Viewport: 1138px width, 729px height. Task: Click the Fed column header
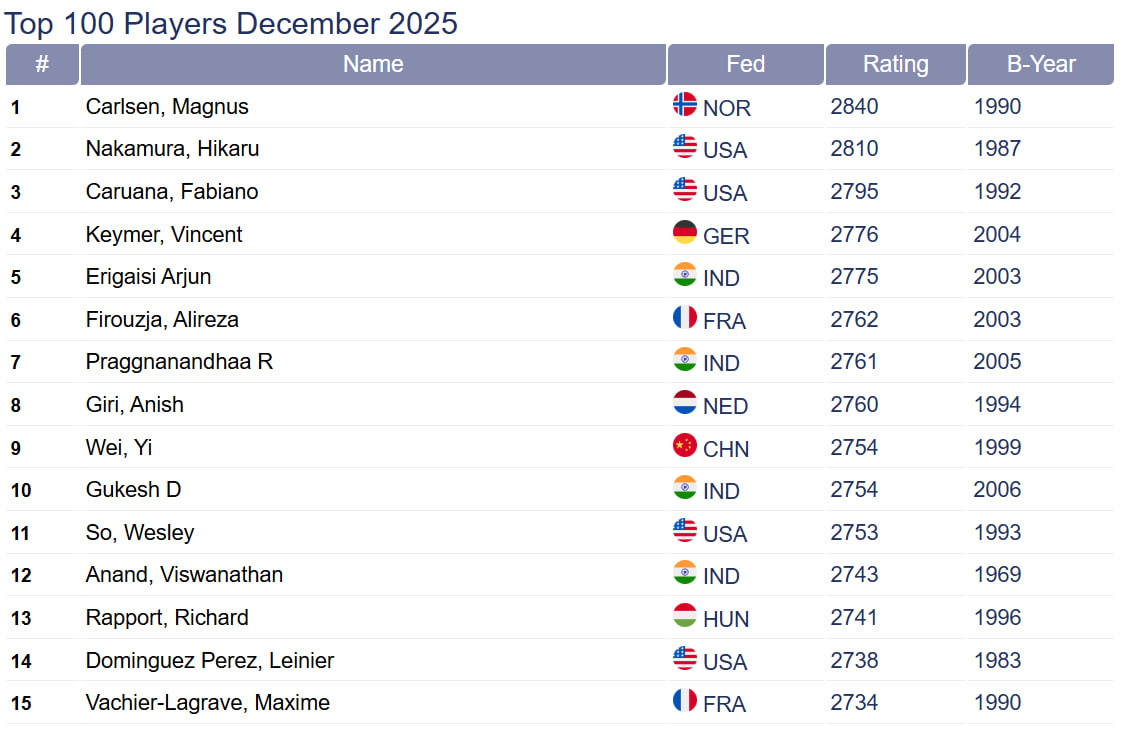point(745,64)
